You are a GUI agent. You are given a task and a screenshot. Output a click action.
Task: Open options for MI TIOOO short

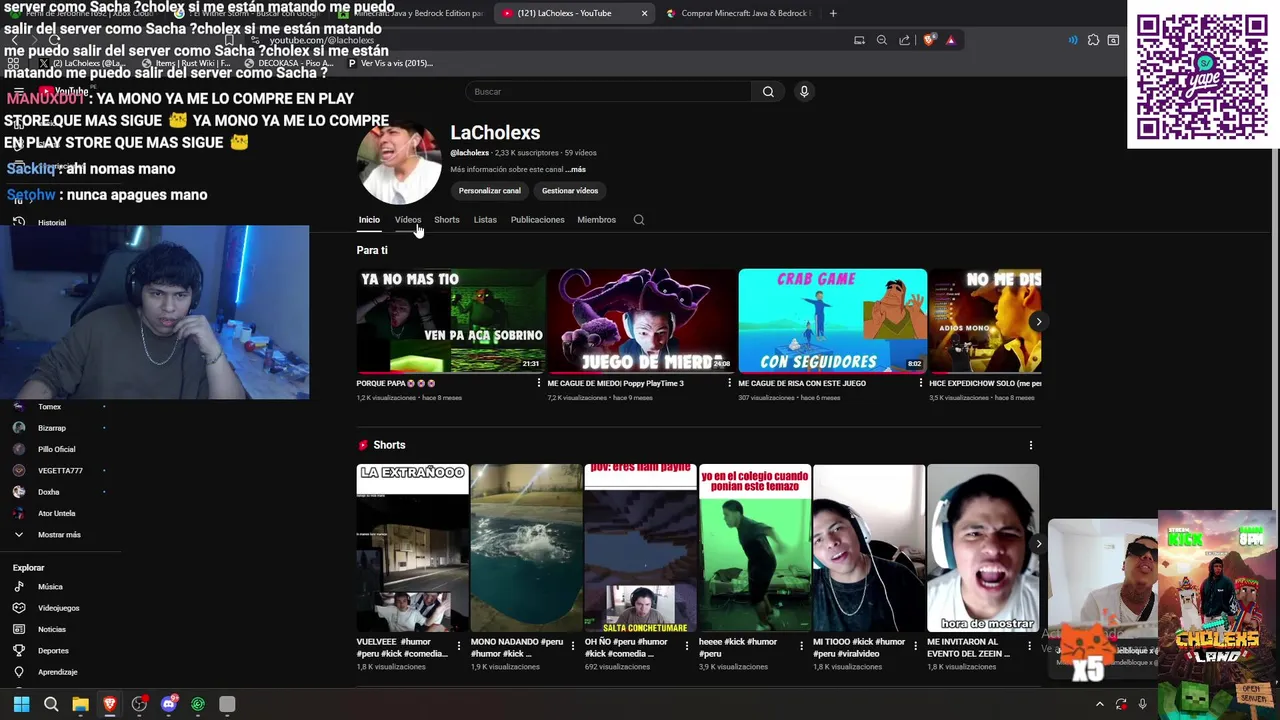915,646
